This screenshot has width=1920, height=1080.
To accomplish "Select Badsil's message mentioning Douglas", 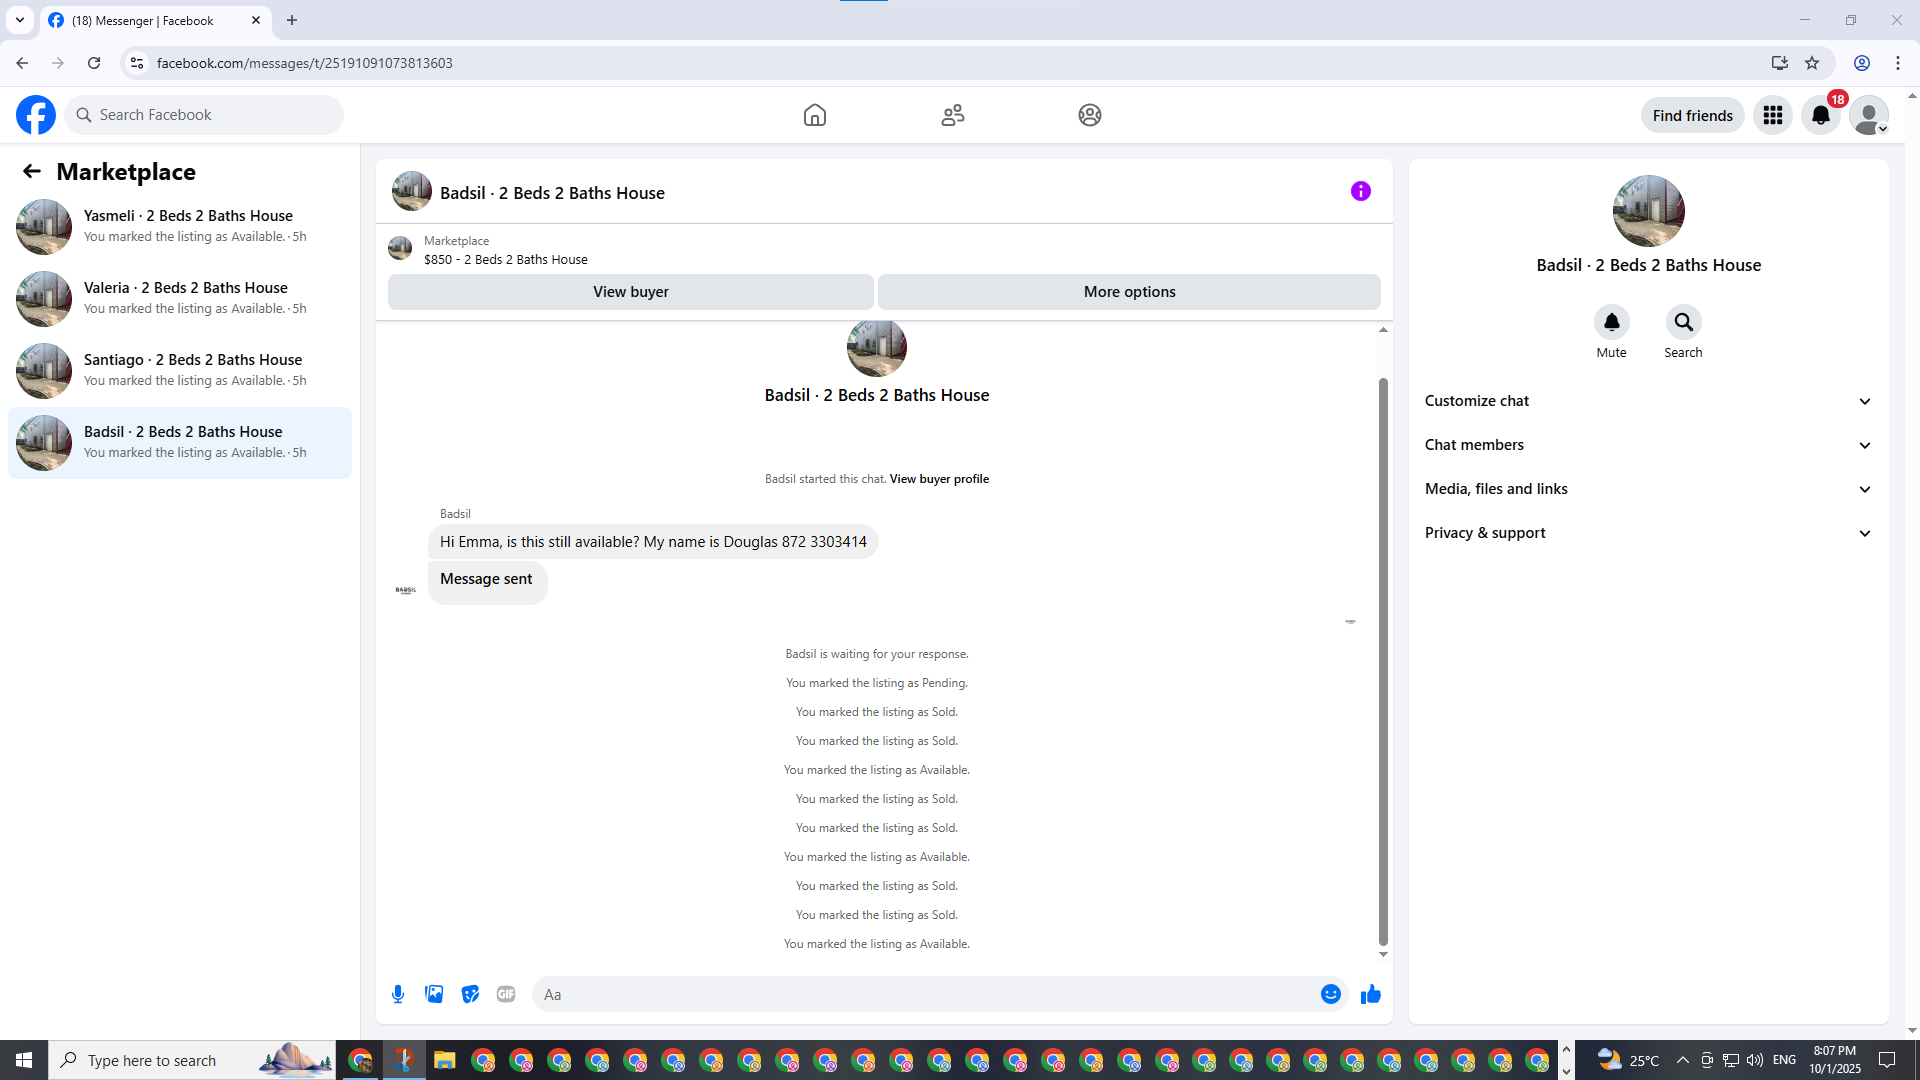I will [x=653, y=542].
